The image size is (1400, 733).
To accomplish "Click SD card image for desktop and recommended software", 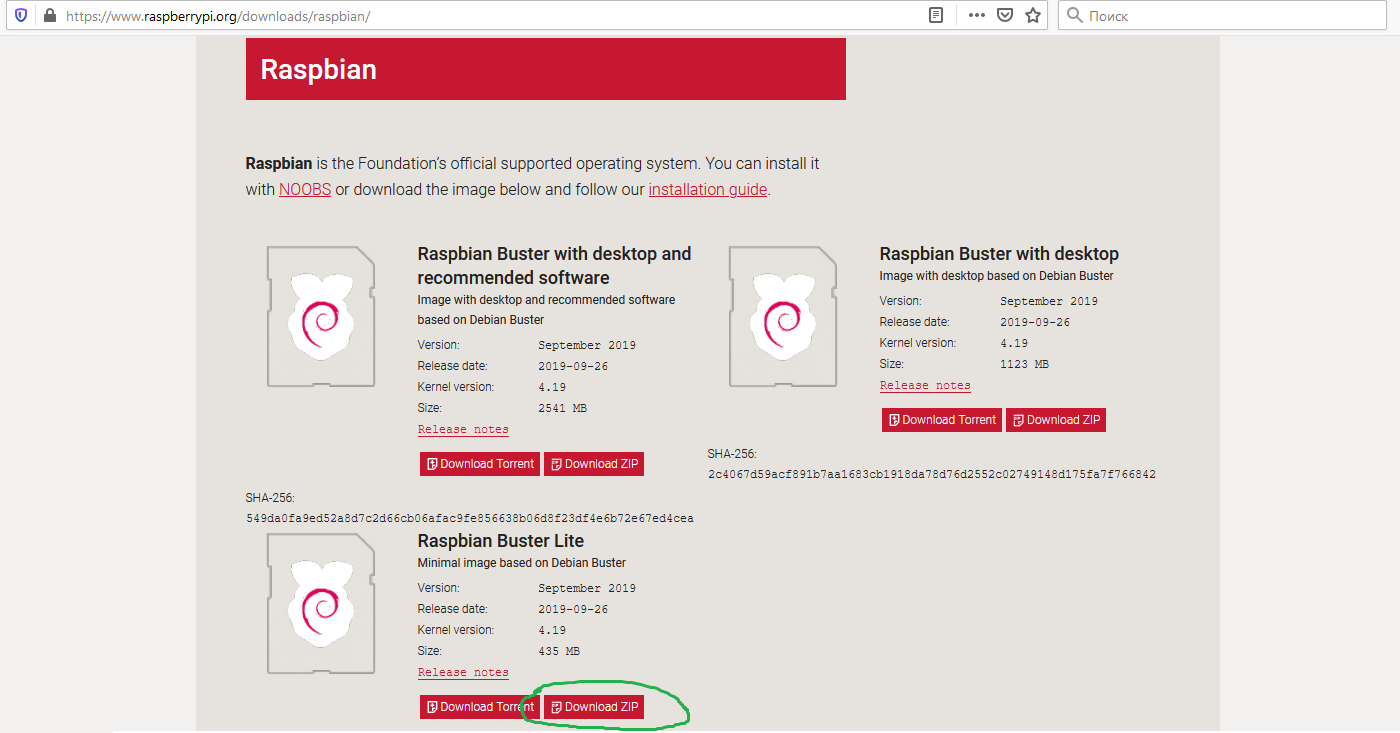I will pos(321,317).
